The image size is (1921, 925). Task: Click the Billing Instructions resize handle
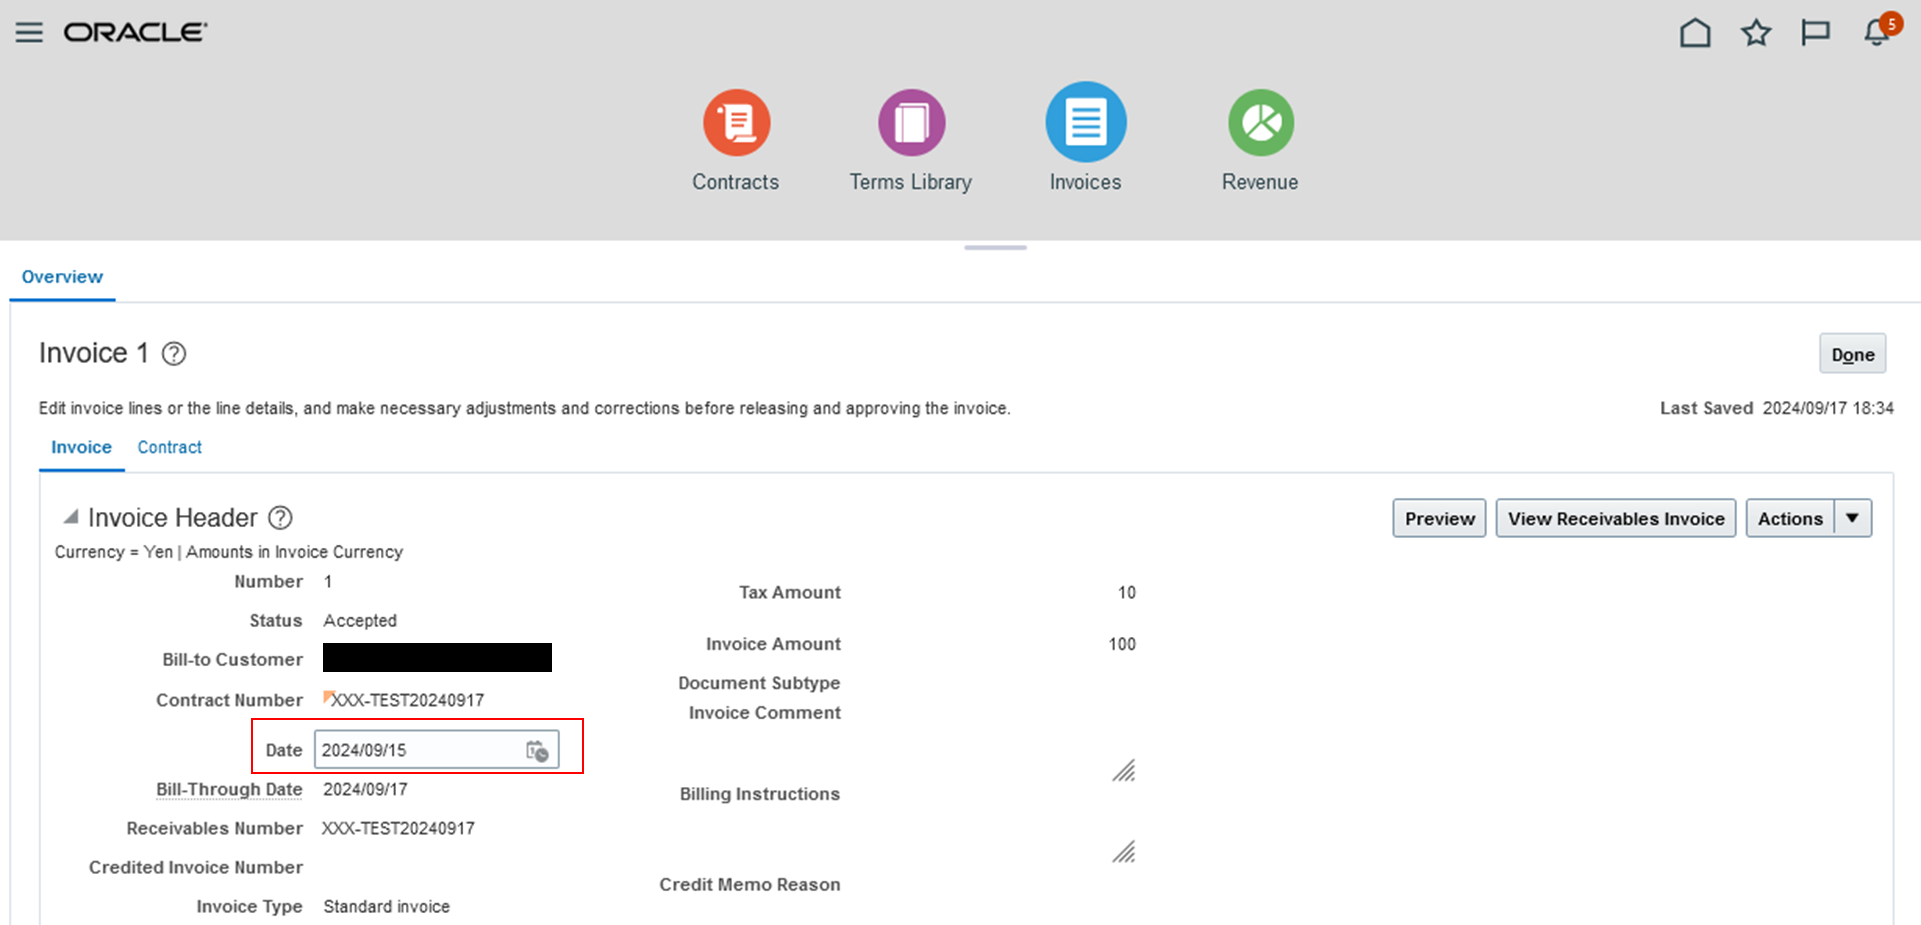1124,852
